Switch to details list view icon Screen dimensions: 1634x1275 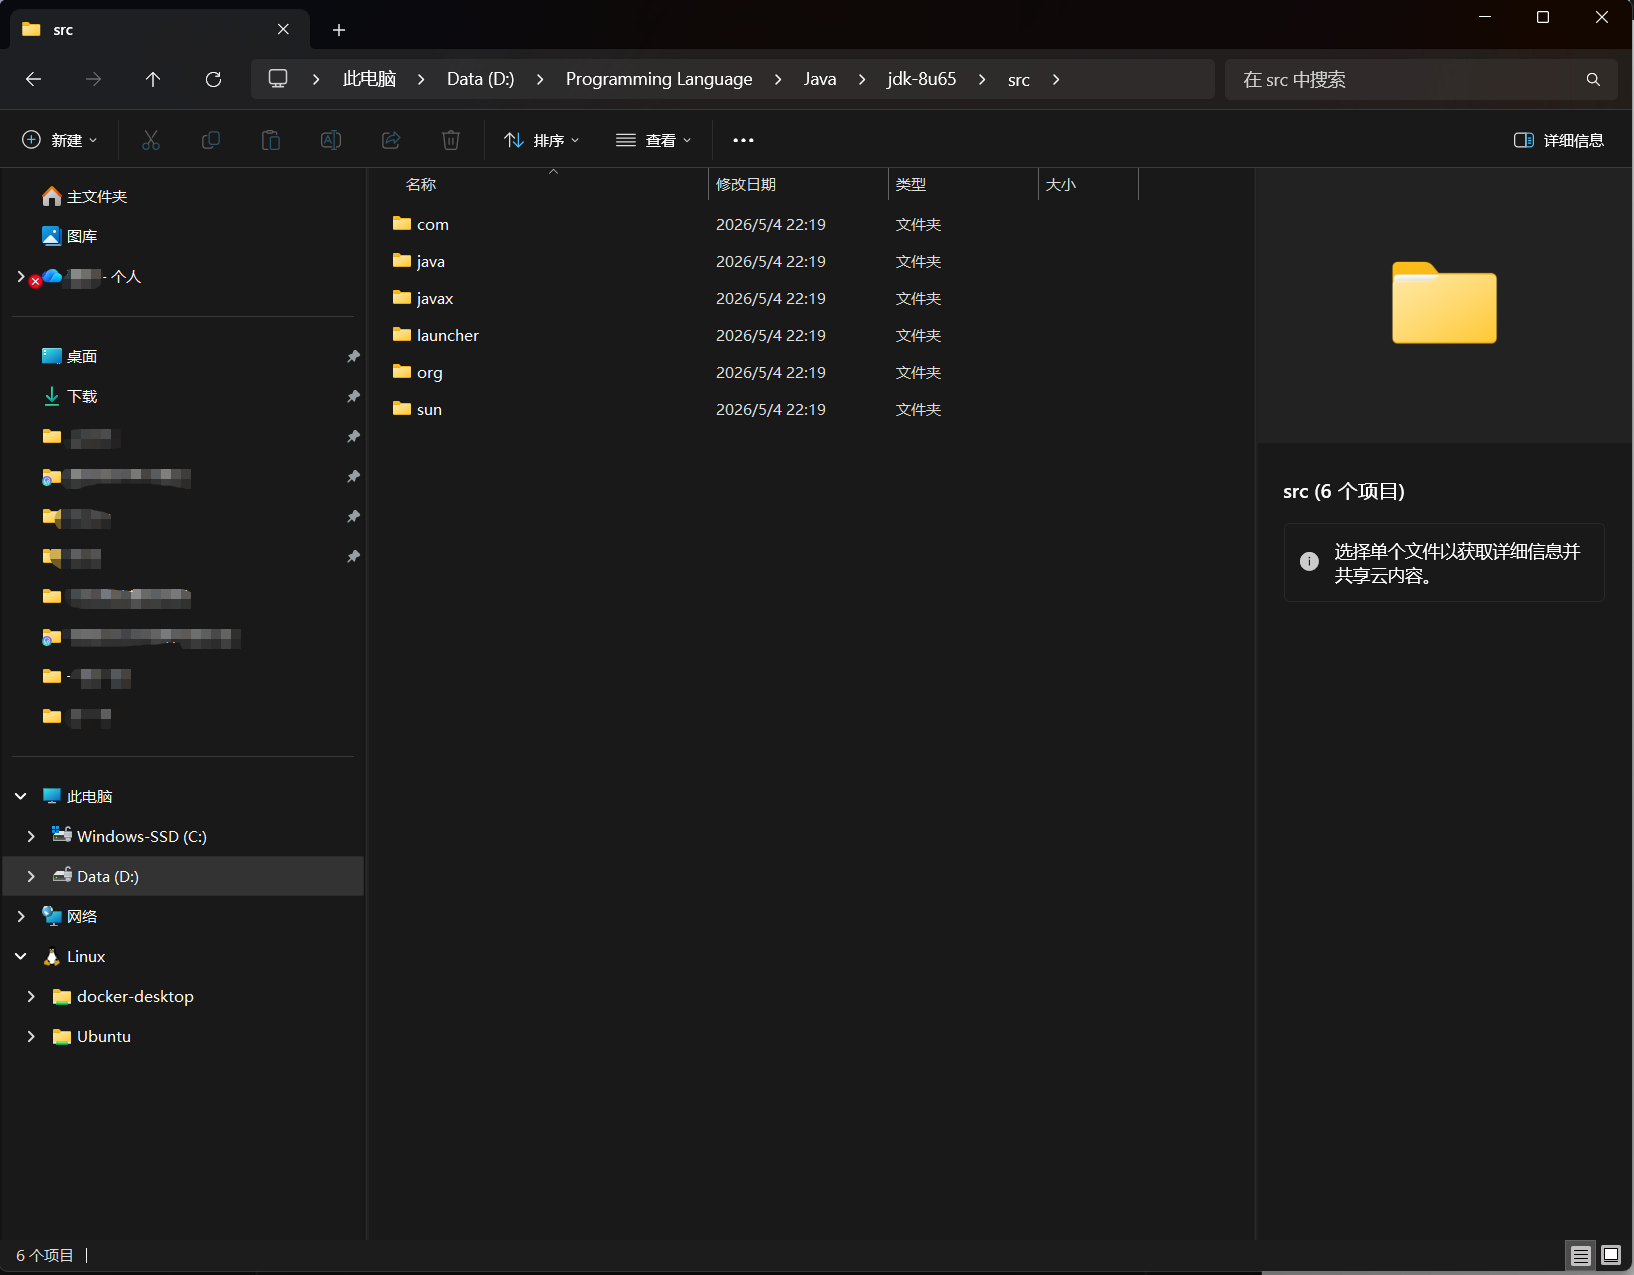click(x=1581, y=1255)
